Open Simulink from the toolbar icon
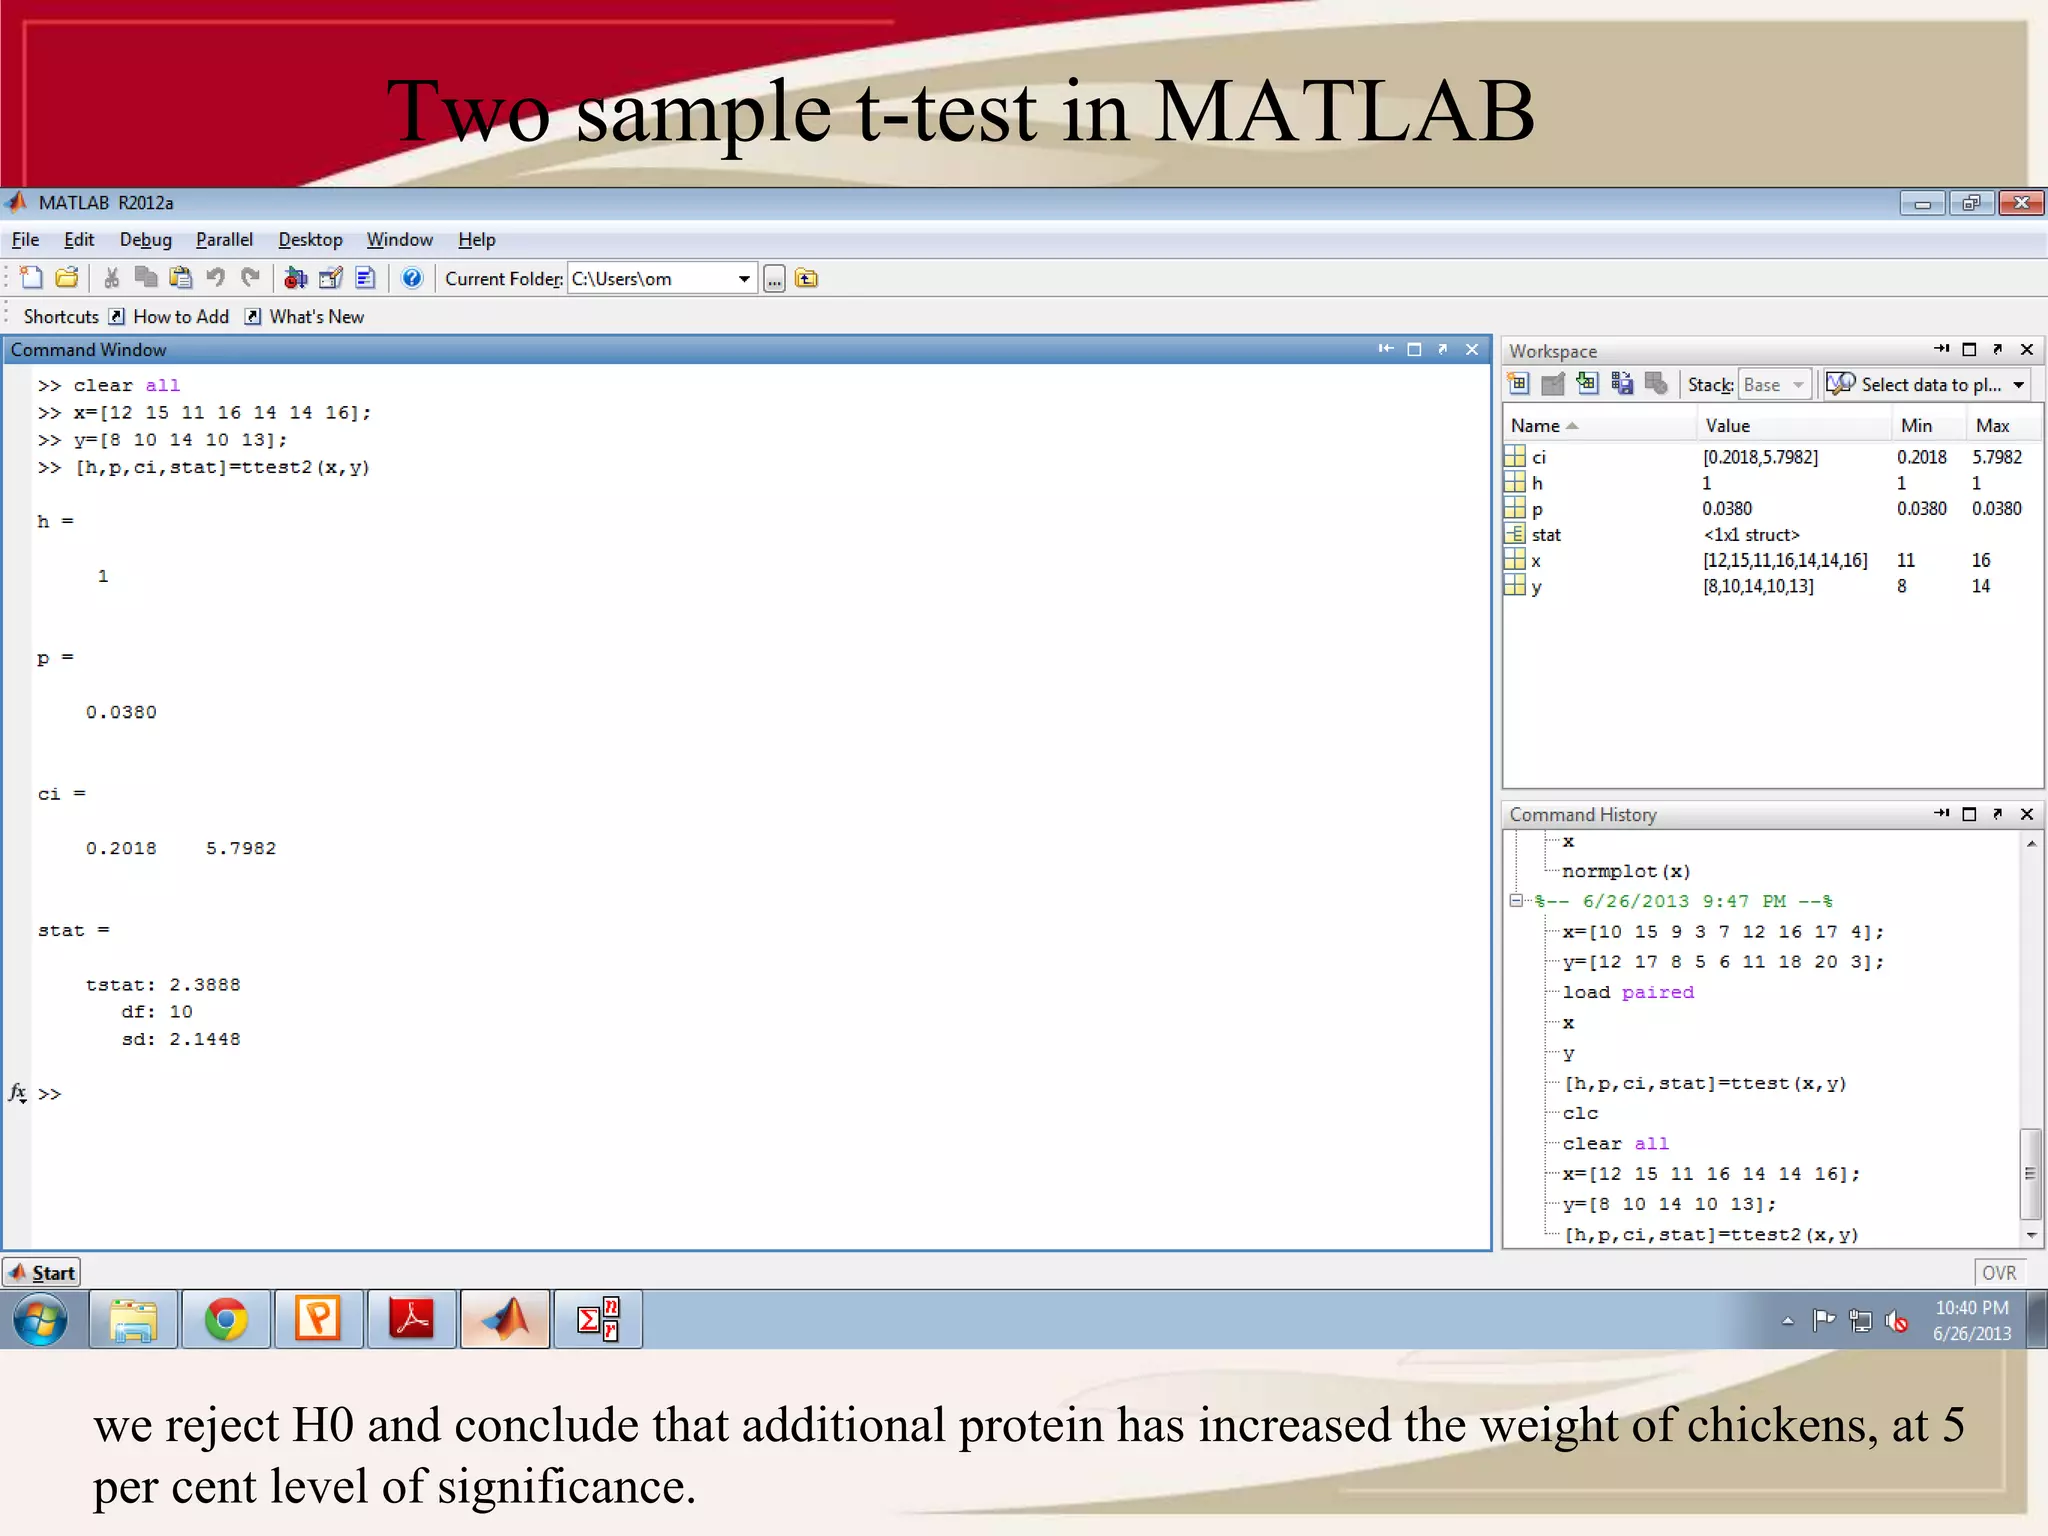 295,278
